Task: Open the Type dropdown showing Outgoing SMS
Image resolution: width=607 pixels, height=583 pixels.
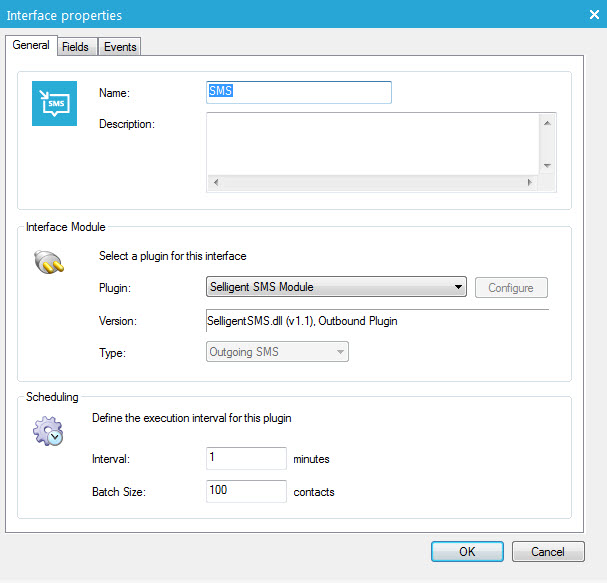Action: [277, 352]
